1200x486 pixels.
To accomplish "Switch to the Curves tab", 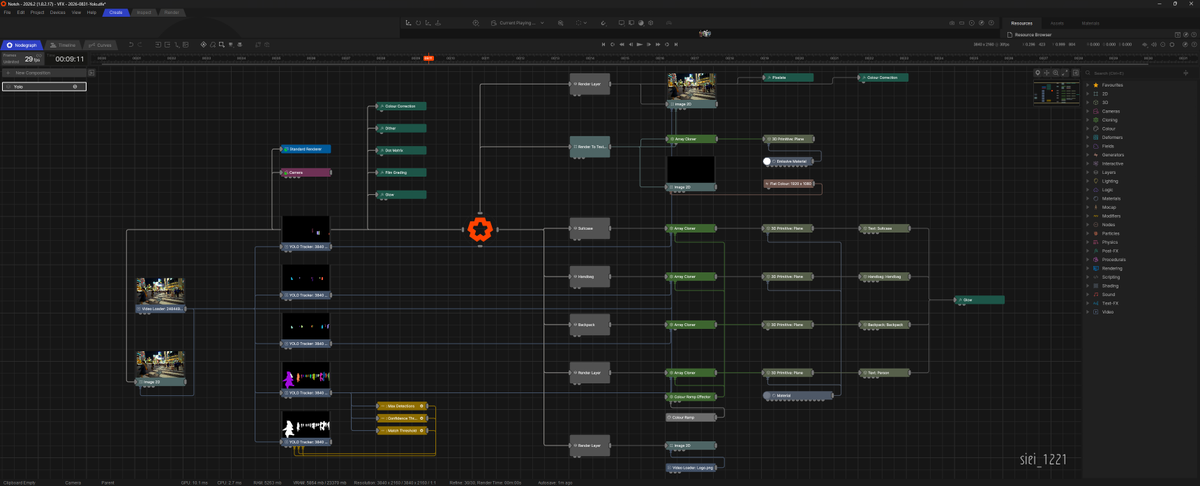I will (x=100, y=45).
